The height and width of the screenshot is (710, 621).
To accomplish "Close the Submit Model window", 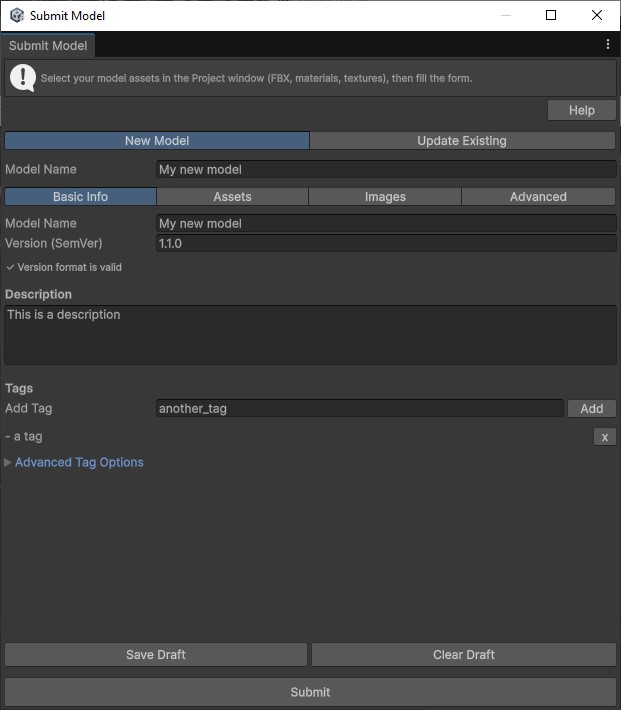I will pyautogui.click(x=597, y=15).
